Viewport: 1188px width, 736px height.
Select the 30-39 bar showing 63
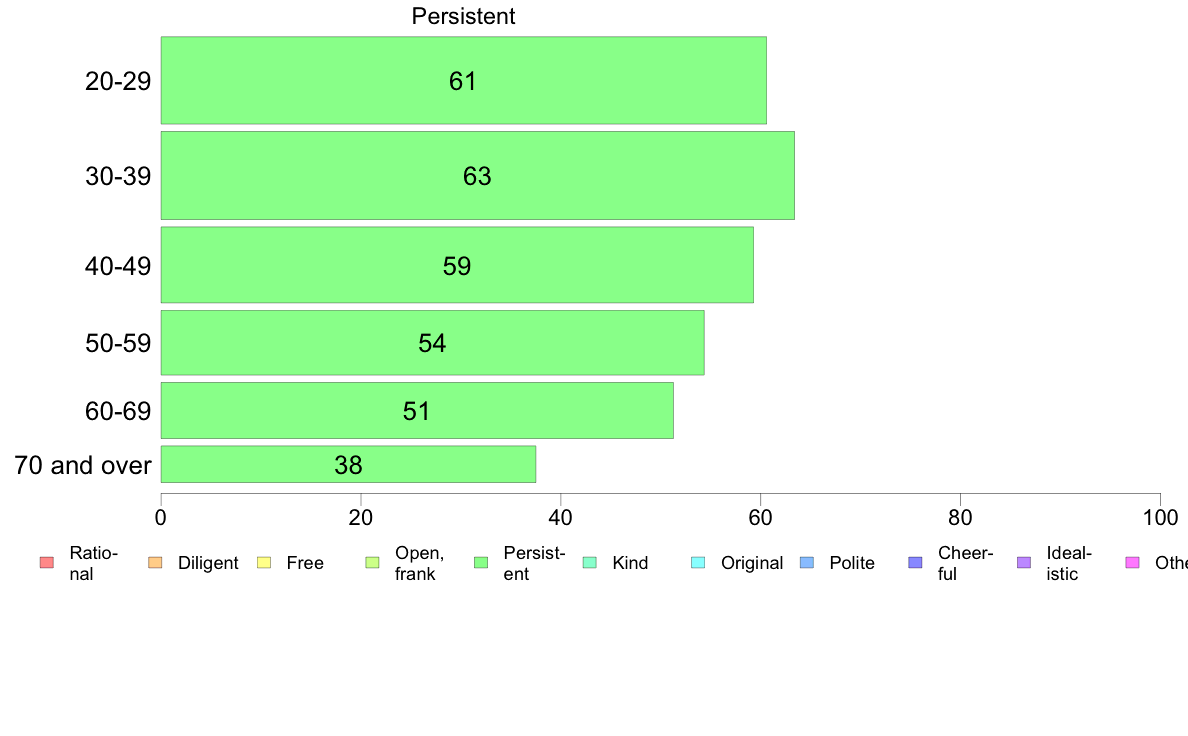(x=477, y=176)
